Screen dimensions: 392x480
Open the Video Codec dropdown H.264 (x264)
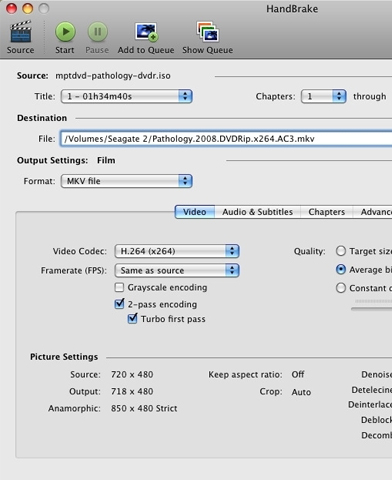177,251
